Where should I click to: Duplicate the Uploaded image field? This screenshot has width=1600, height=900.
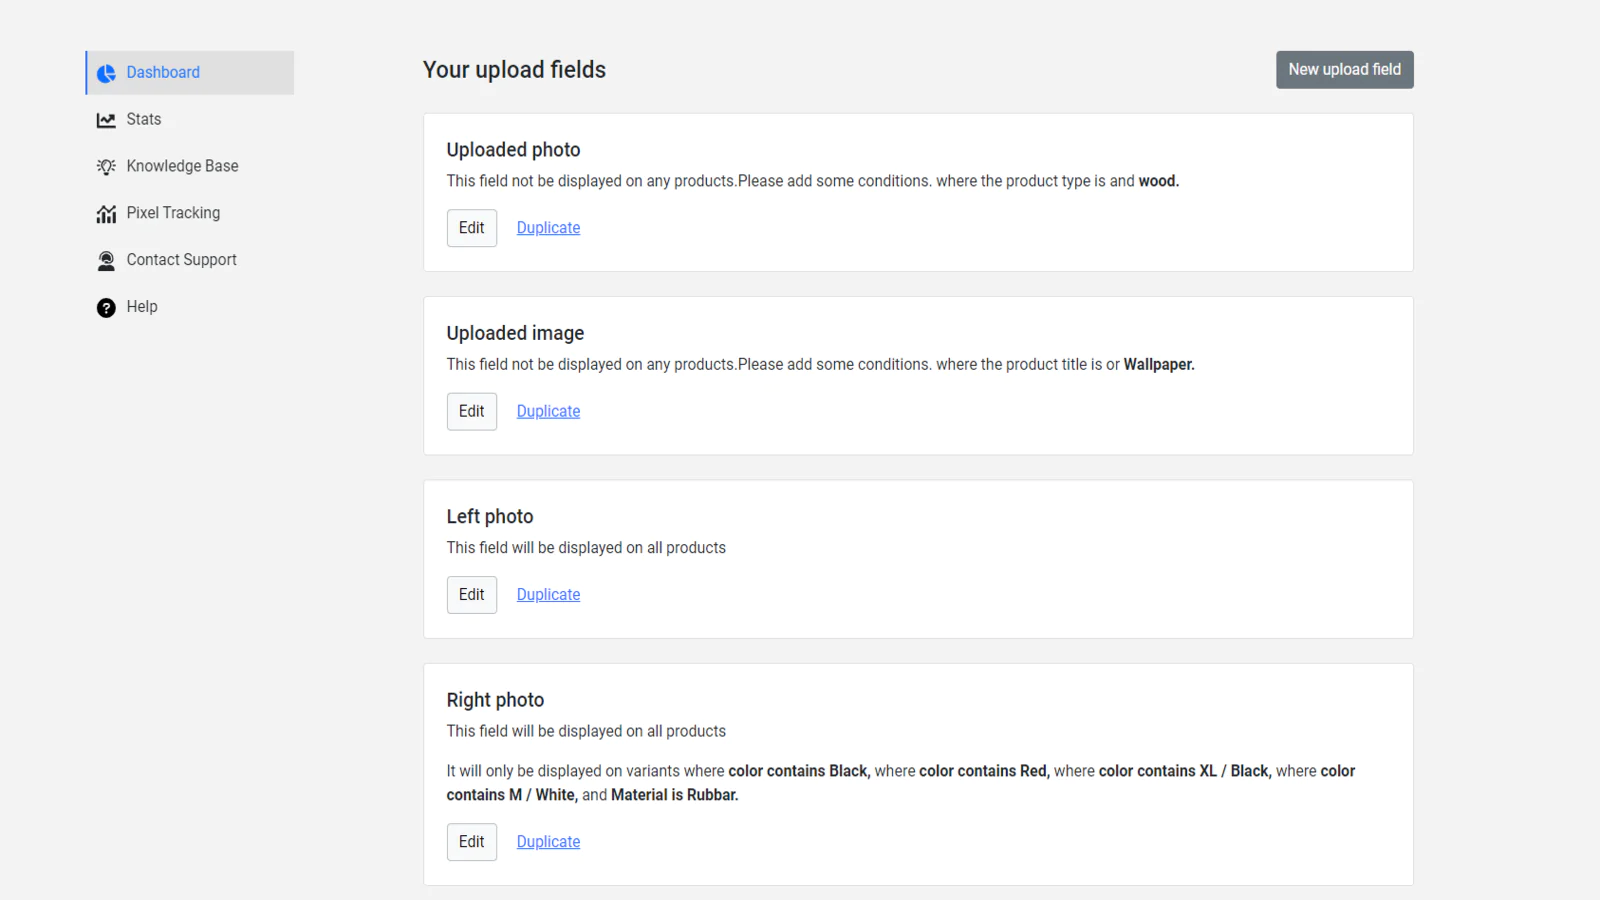pyautogui.click(x=548, y=411)
